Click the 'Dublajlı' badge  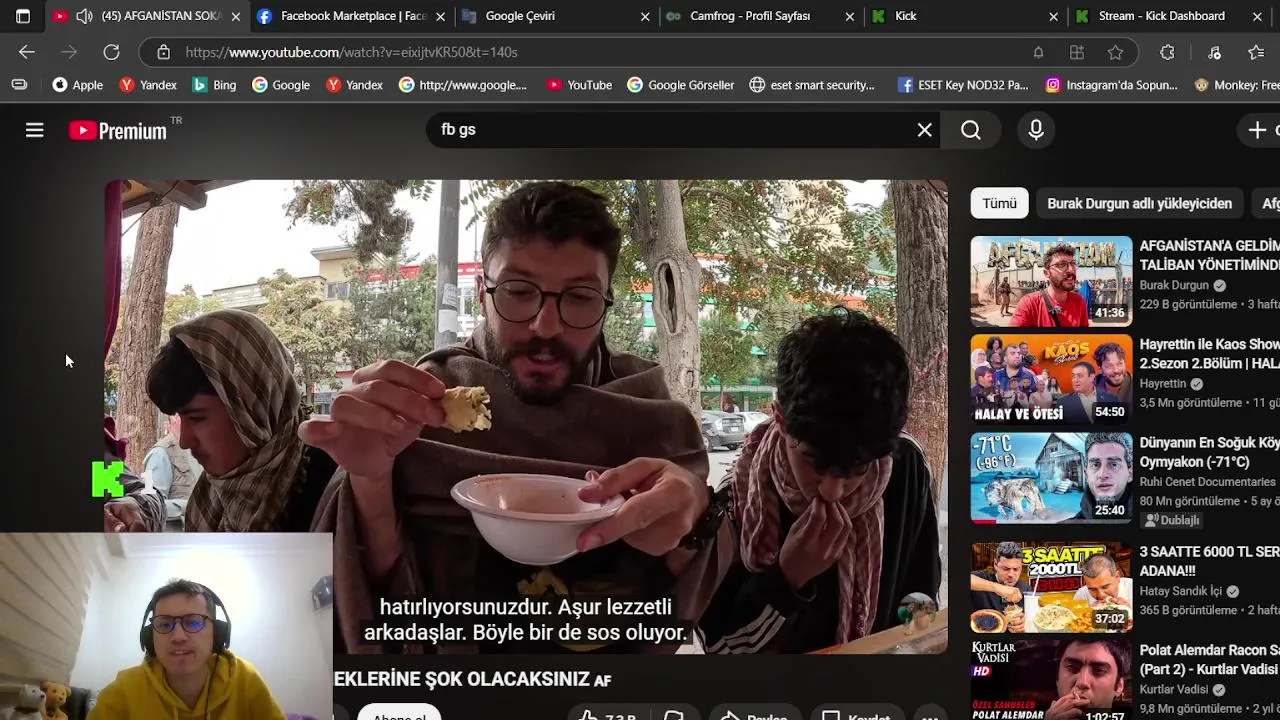pos(1172,520)
